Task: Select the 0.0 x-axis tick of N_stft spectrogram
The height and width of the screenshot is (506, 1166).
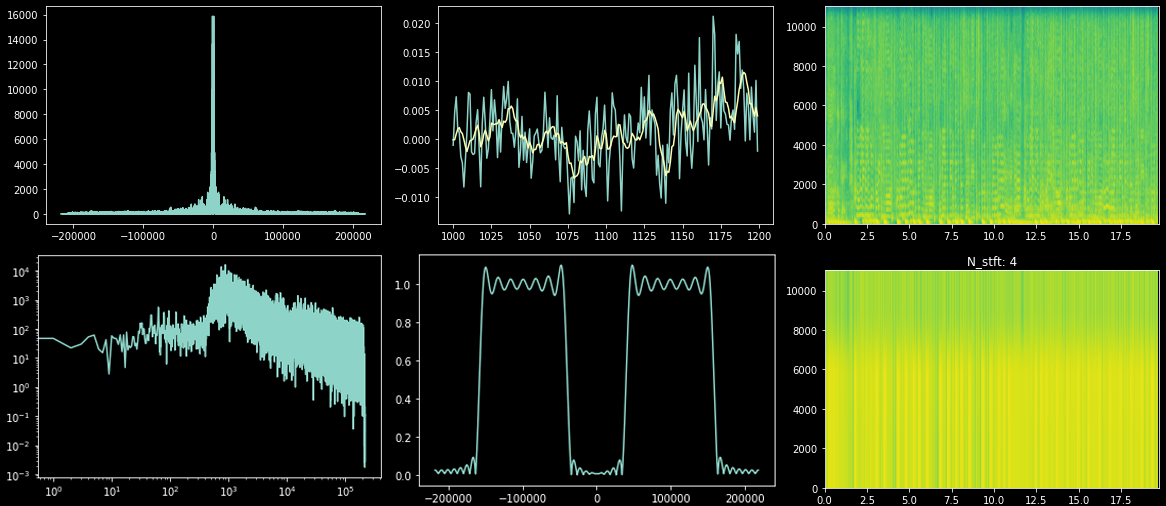Action: coord(825,497)
